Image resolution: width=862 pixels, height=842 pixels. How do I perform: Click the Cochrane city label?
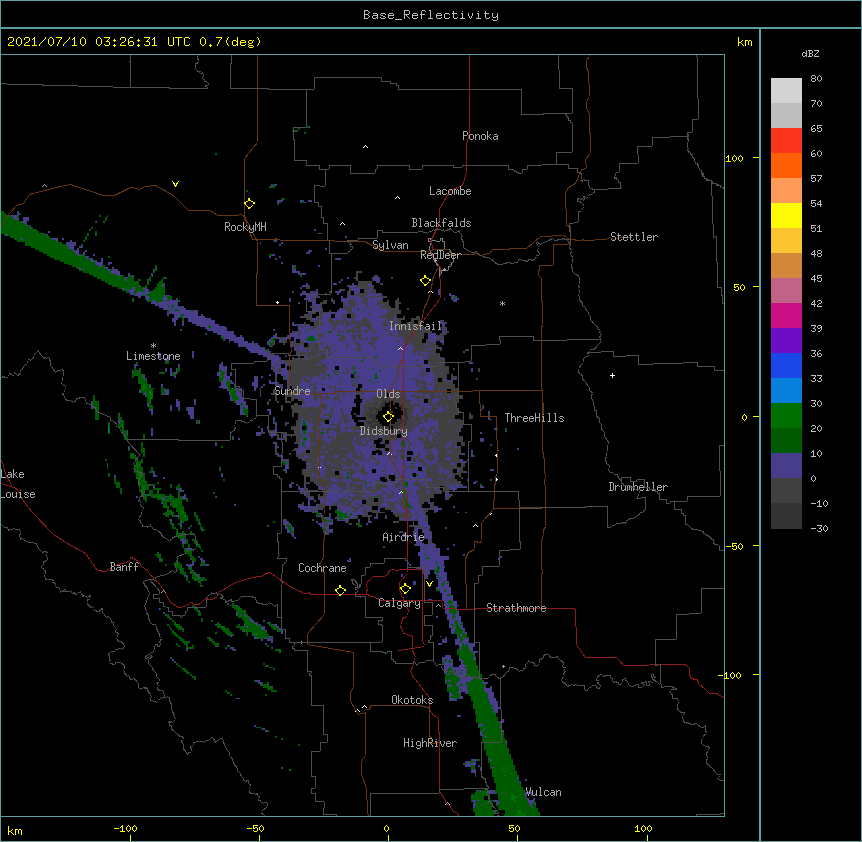[x=322, y=568]
